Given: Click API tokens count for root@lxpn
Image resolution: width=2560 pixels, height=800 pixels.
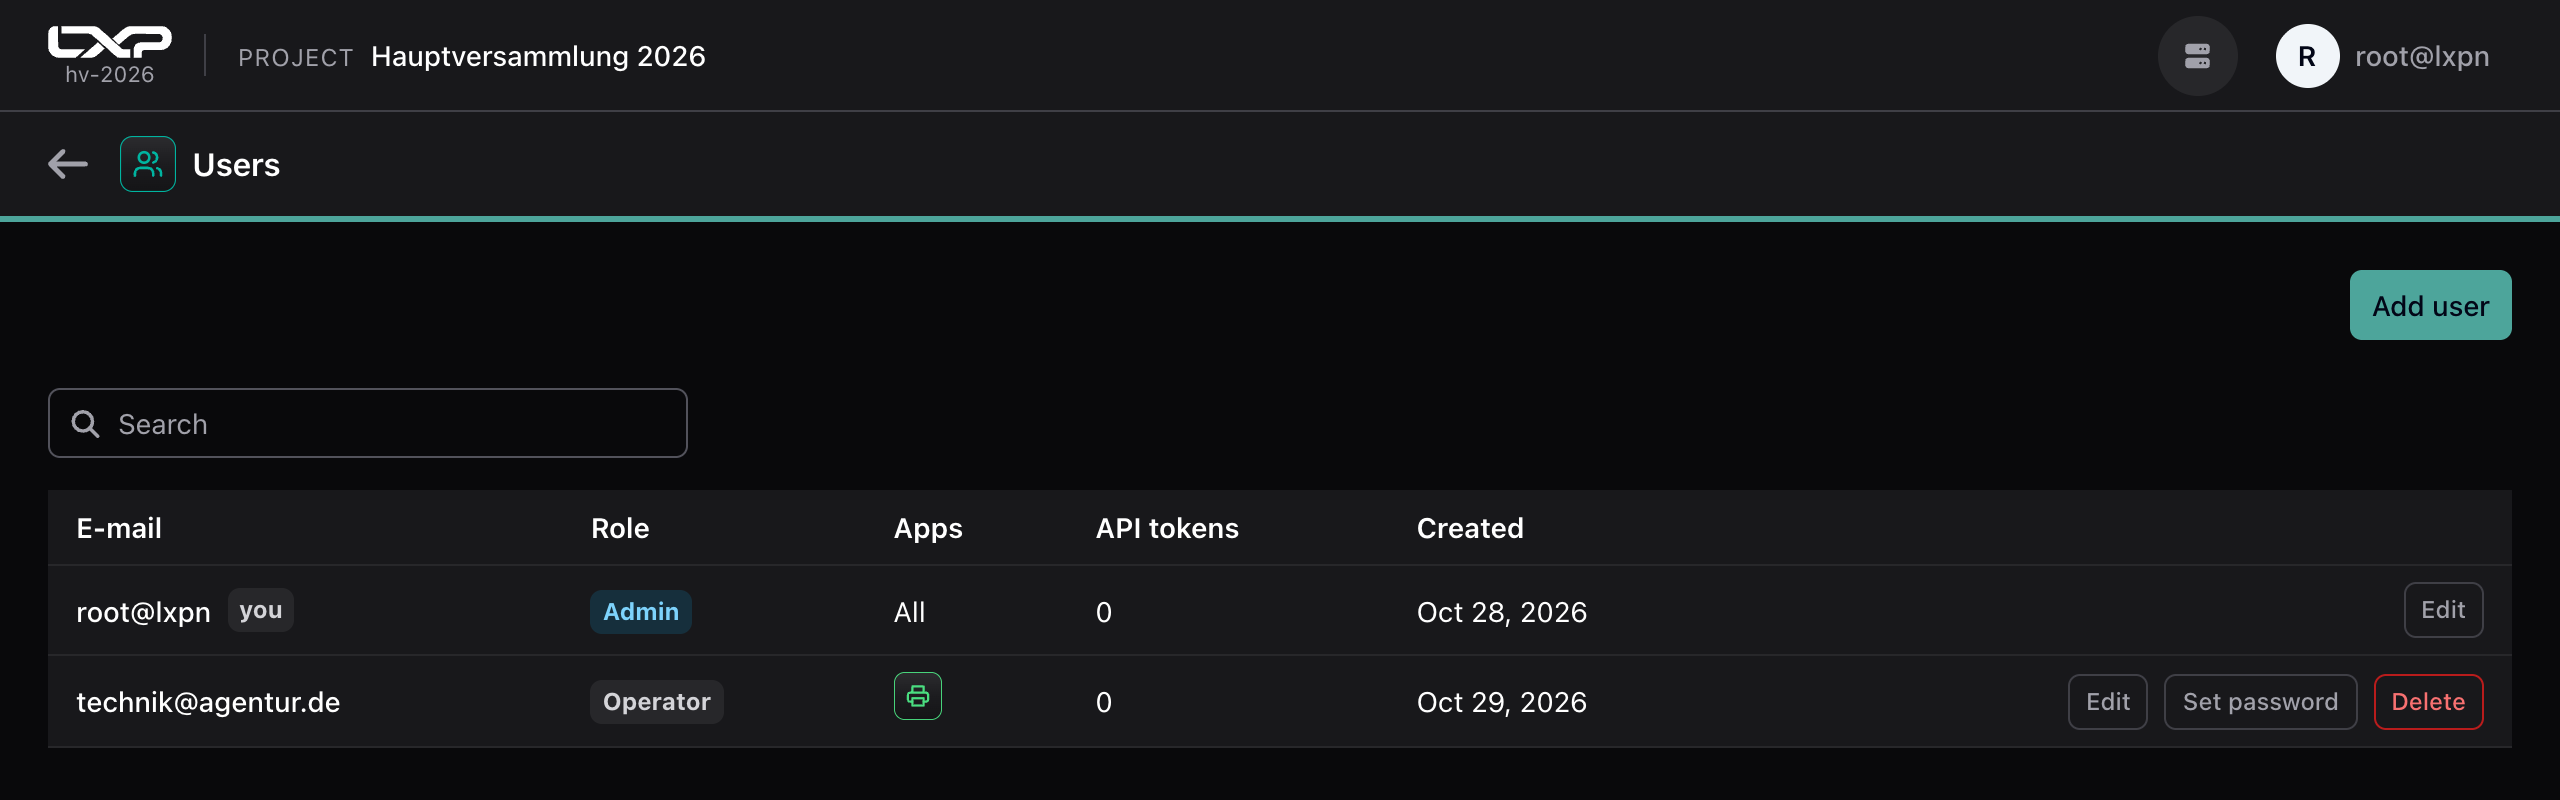Looking at the screenshot, I should pyautogui.click(x=1104, y=612).
